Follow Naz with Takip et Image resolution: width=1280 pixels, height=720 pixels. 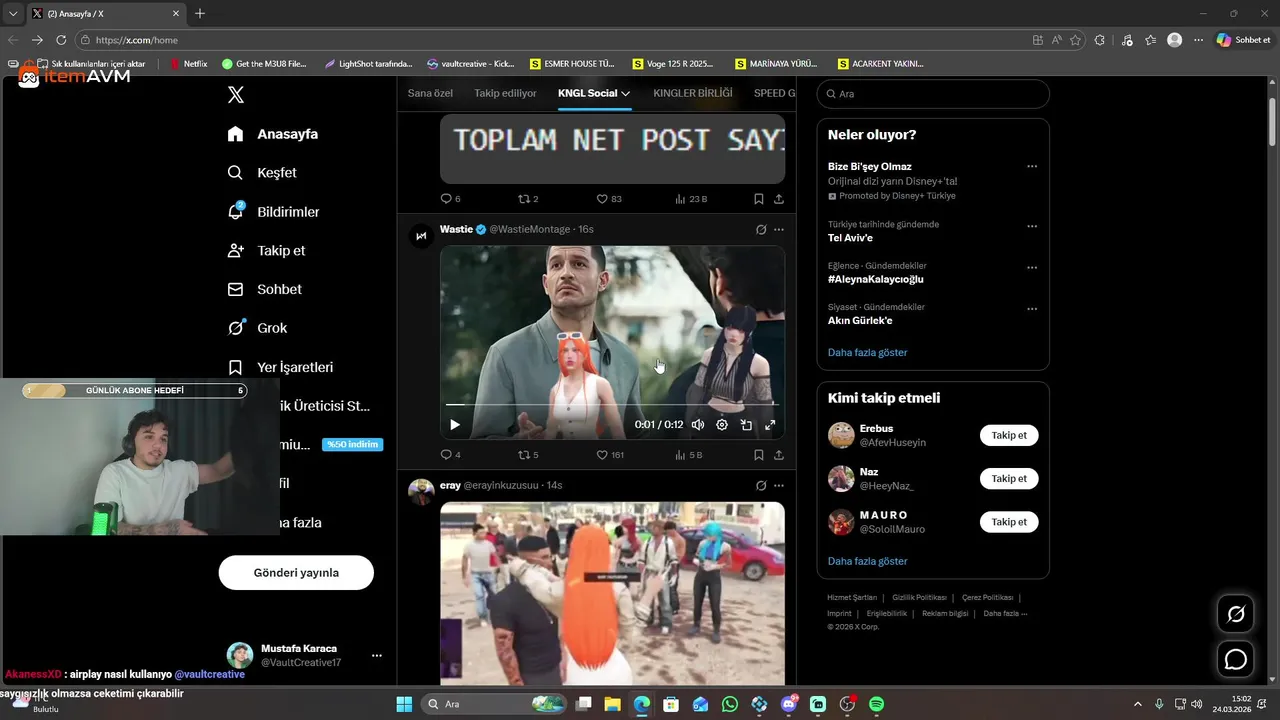pyautogui.click(x=1009, y=479)
